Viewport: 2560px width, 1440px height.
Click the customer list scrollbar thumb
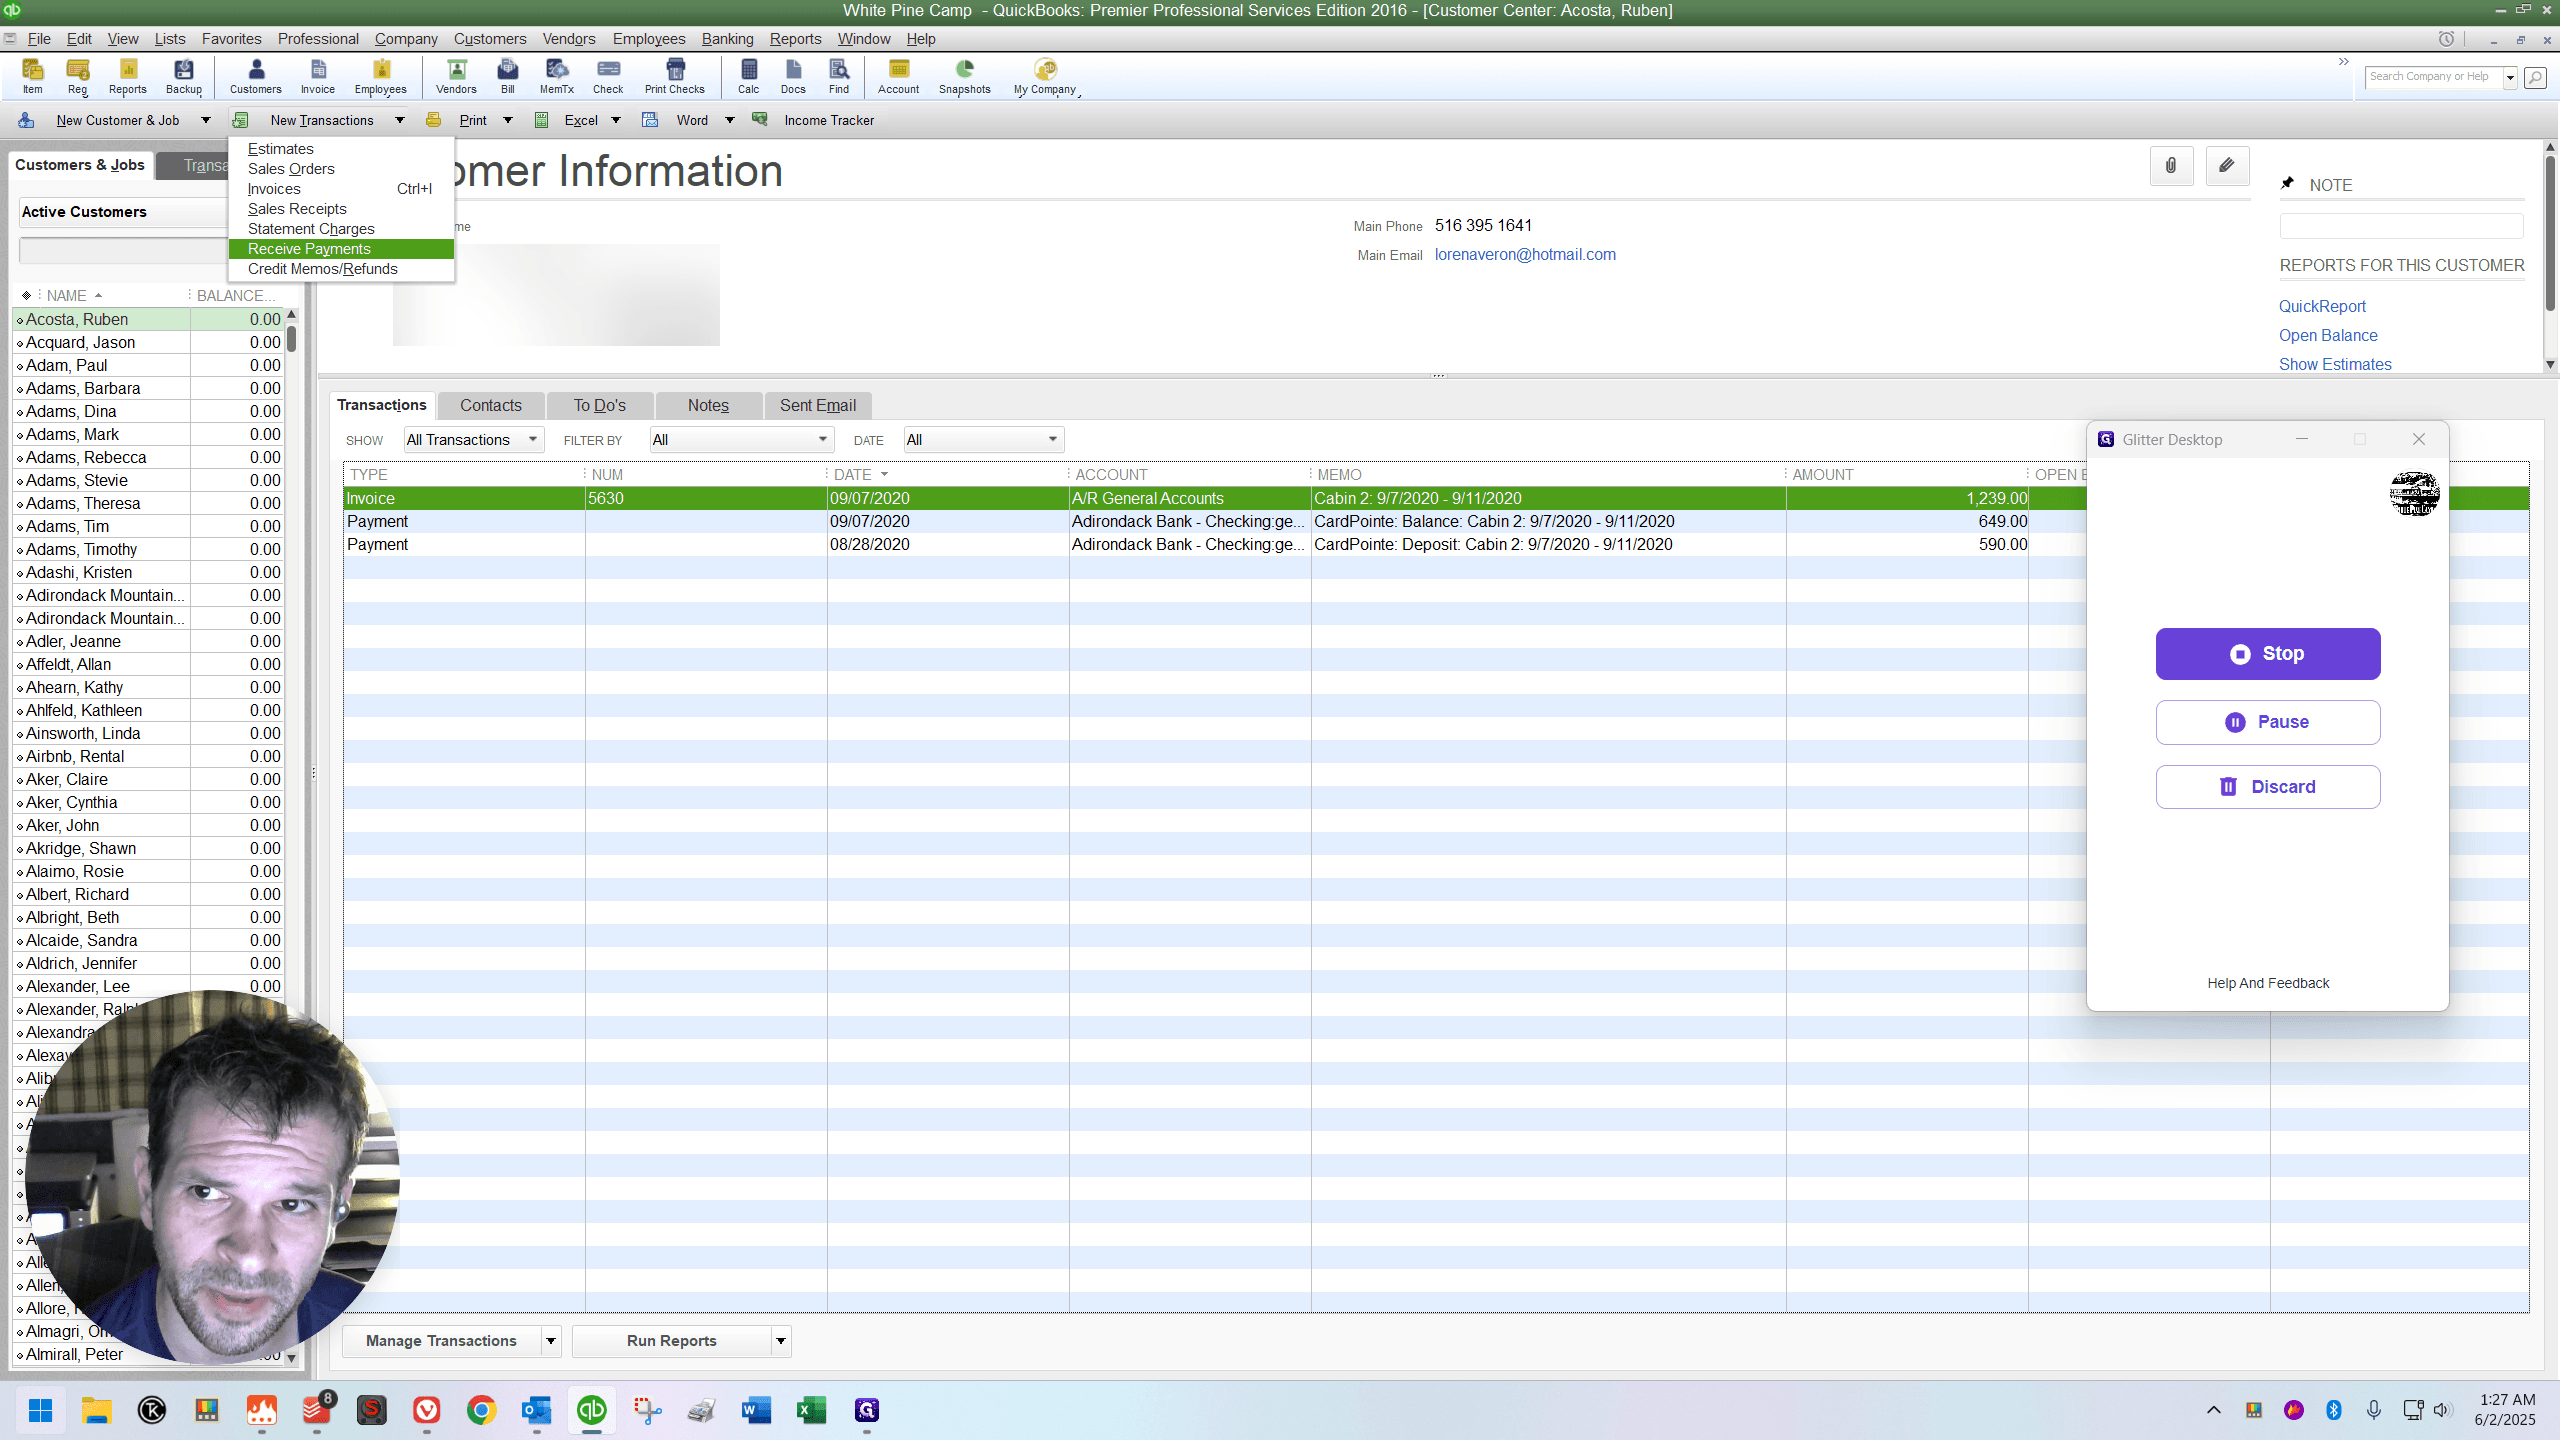[x=291, y=338]
